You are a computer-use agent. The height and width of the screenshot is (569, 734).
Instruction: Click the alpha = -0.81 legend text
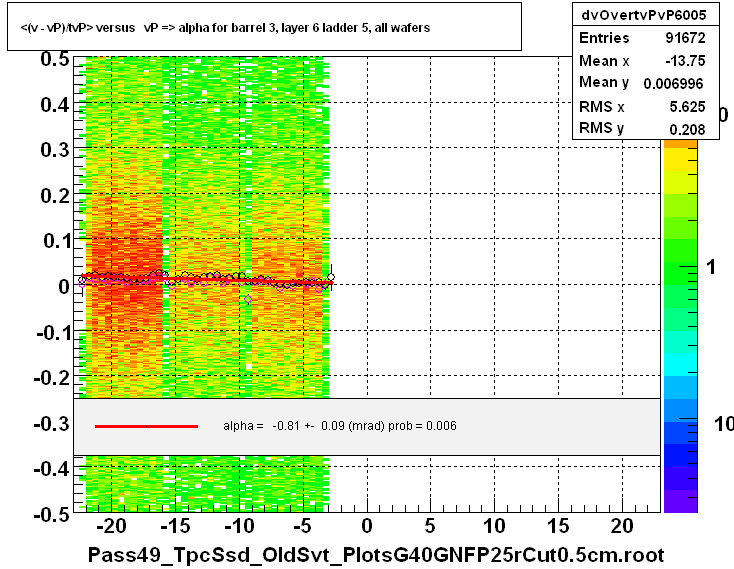tap(340, 426)
